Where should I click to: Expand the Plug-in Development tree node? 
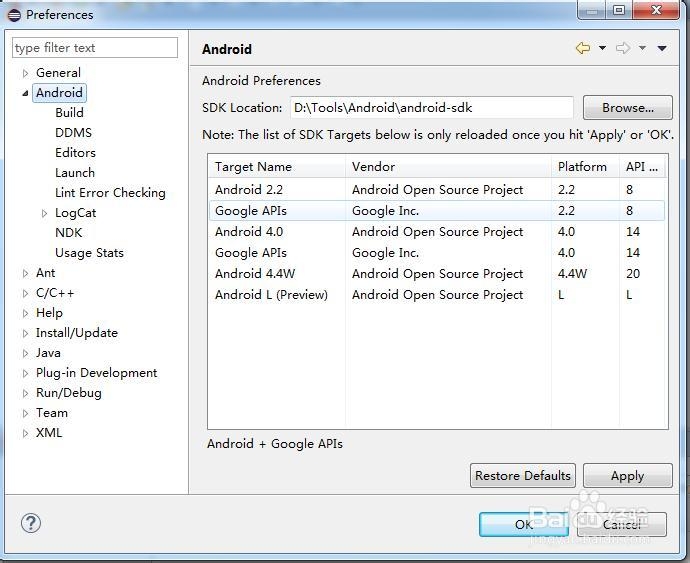click(26, 374)
